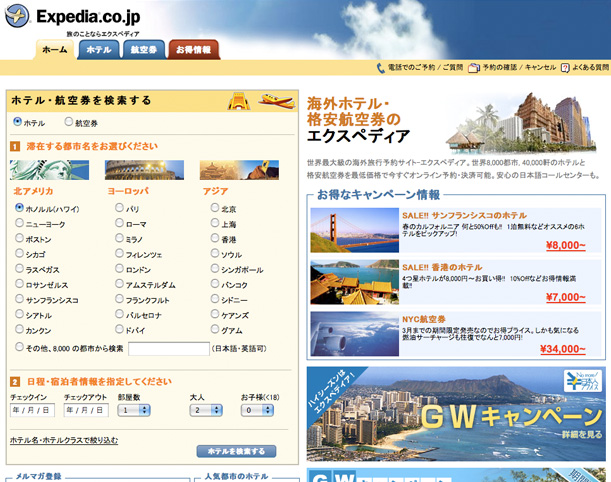Switch to the ホテル tab
Image resolution: width=611 pixels, height=482 pixels.
click(99, 50)
